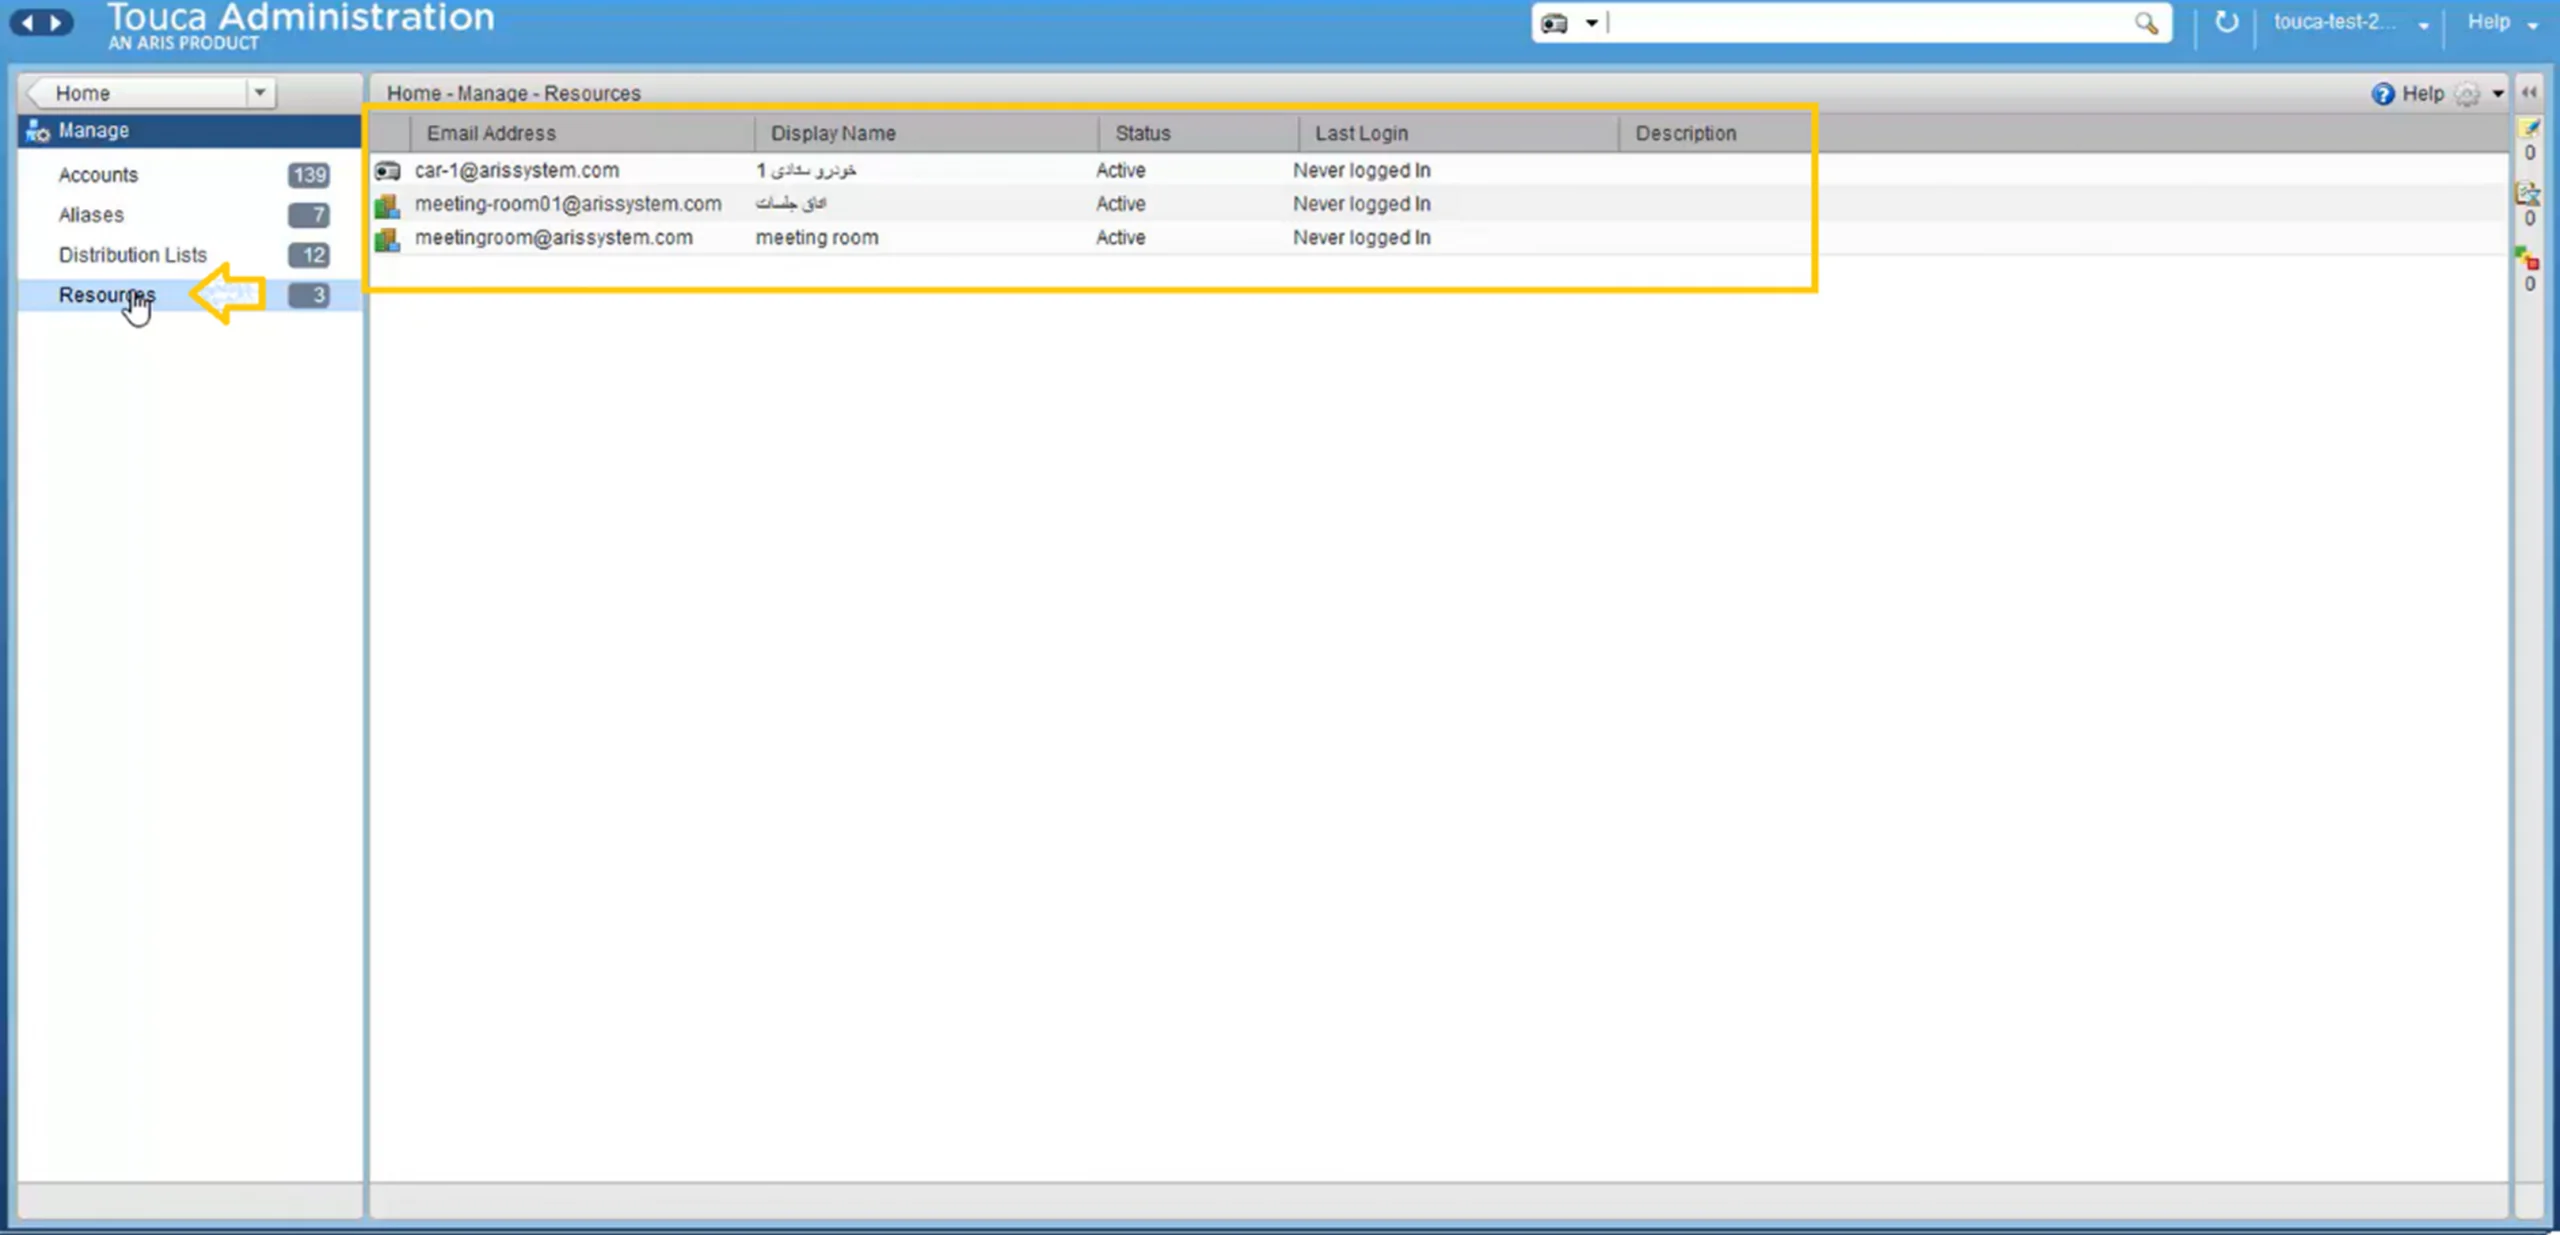Image resolution: width=2560 pixels, height=1235 pixels.
Task: Select the Distribution Lists menu item
Action: pos(132,253)
